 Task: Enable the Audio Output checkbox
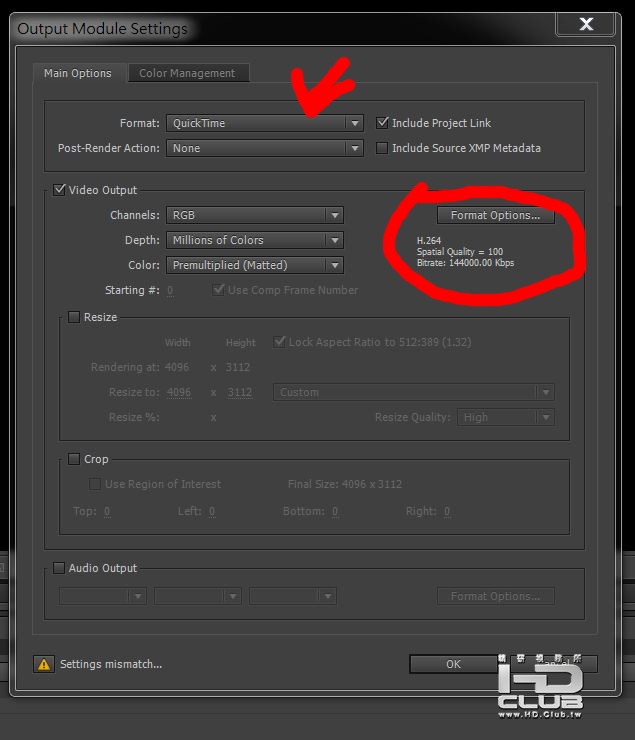coord(59,568)
